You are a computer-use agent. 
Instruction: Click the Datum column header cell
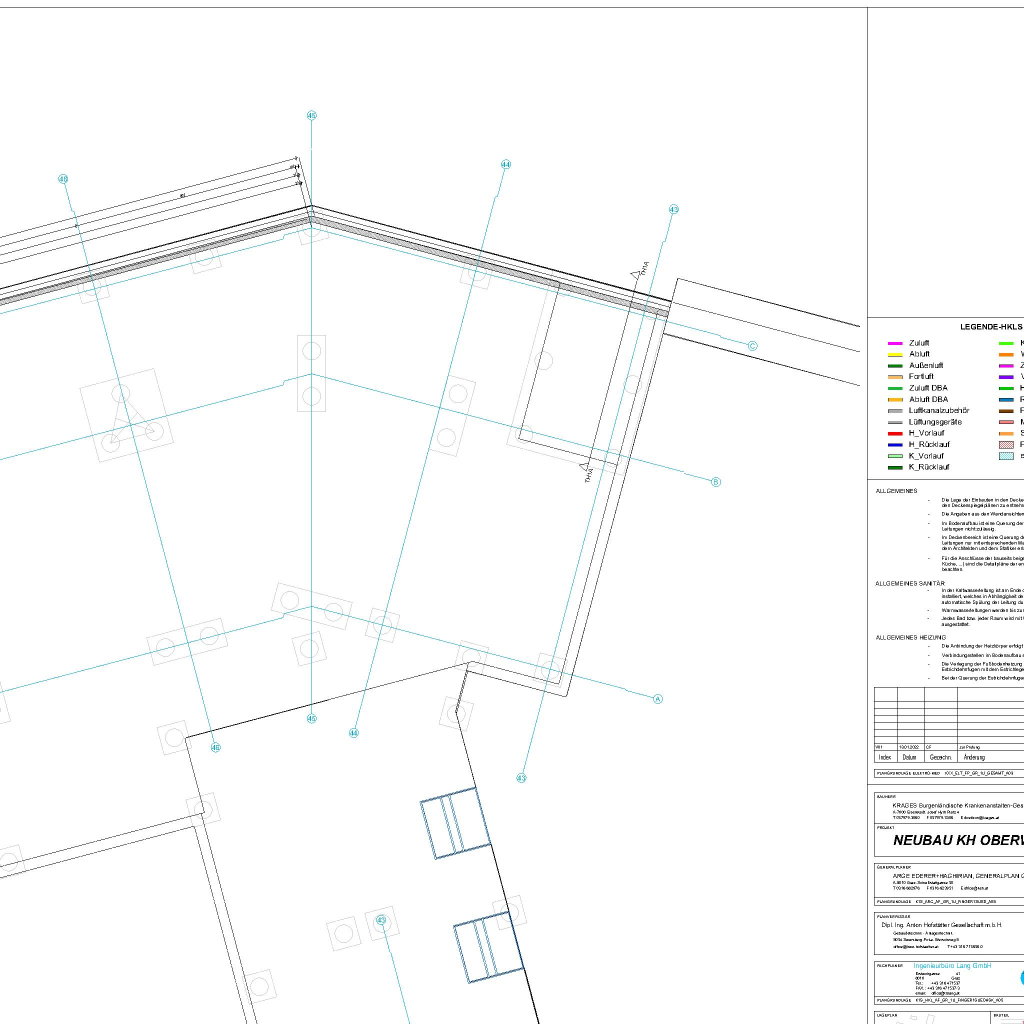click(x=909, y=757)
